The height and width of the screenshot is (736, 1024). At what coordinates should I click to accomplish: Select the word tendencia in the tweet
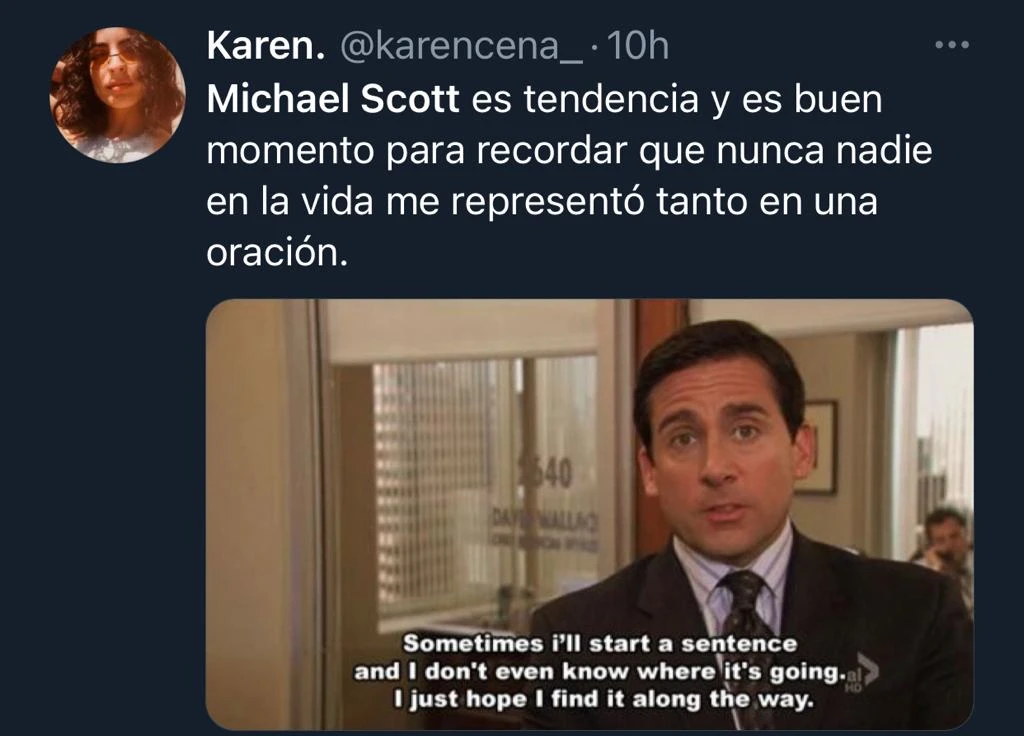click(x=611, y=99)
